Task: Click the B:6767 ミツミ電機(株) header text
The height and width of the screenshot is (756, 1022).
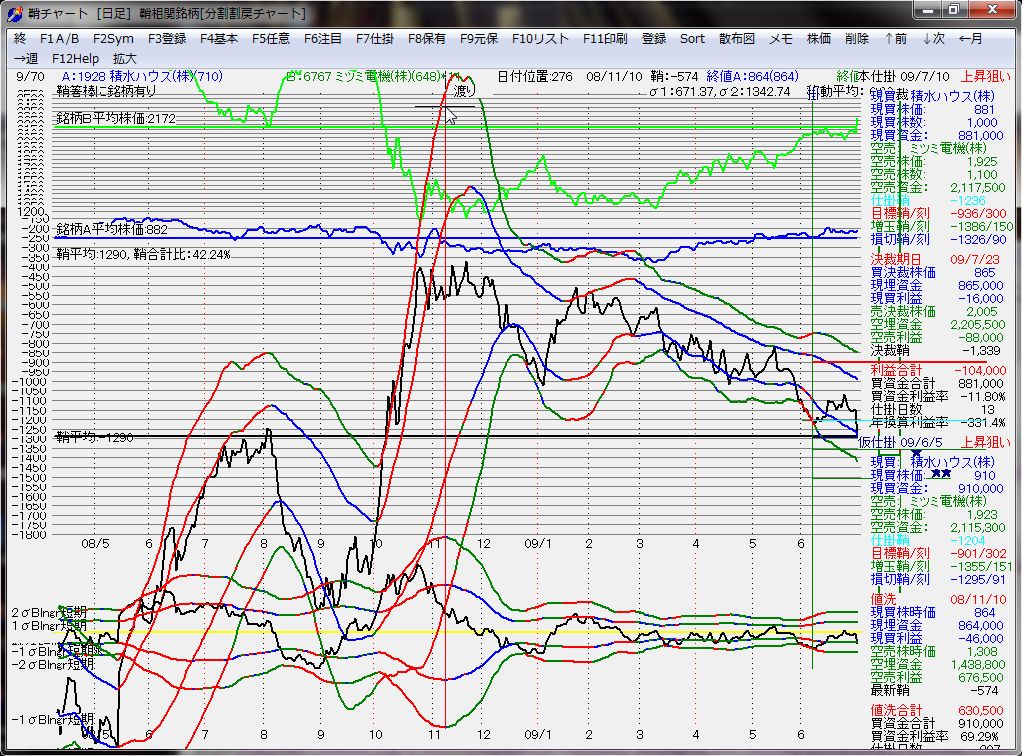Action: [373, 76]
